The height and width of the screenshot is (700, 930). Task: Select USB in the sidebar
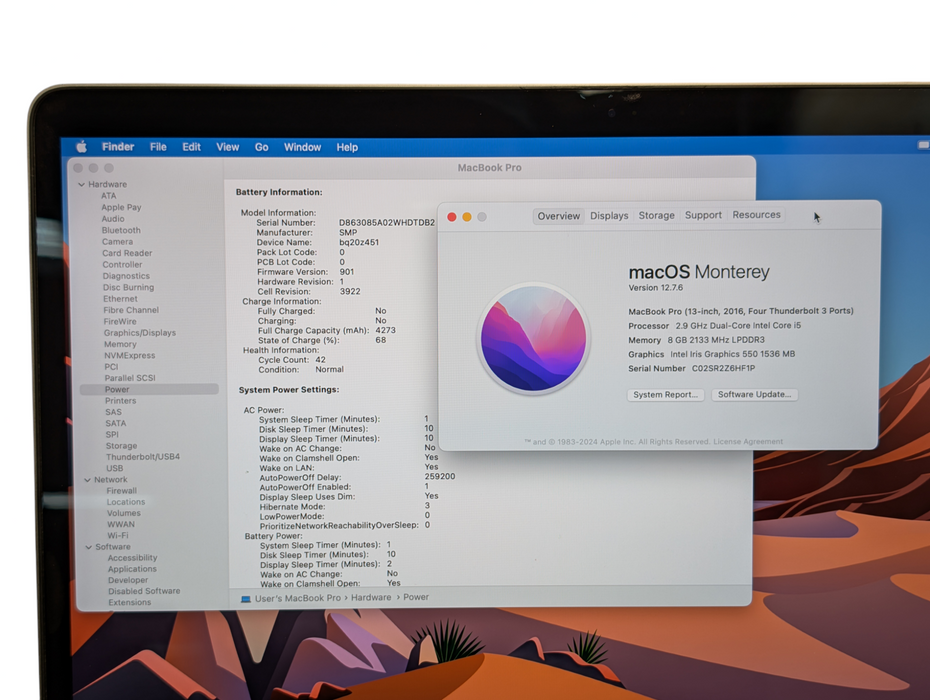(114, 468)
